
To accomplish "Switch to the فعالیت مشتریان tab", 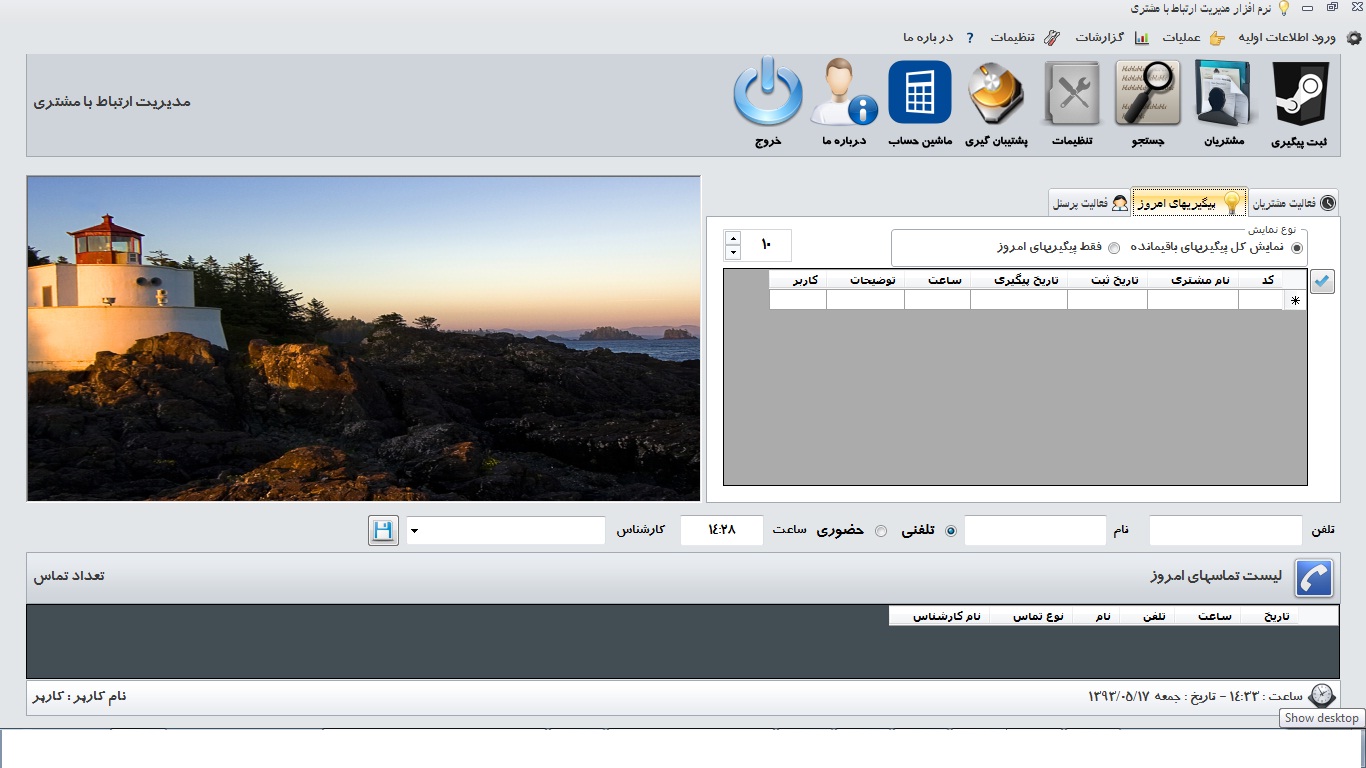I will 1293,203.
